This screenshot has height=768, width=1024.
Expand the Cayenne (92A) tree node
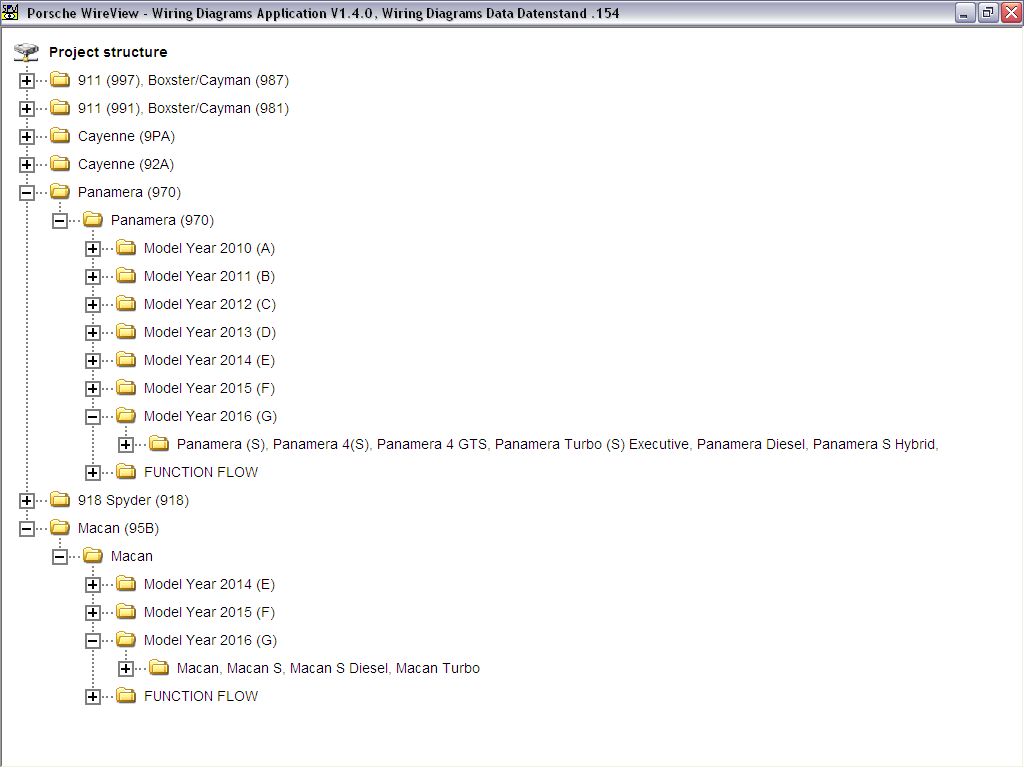click(27, 165)
